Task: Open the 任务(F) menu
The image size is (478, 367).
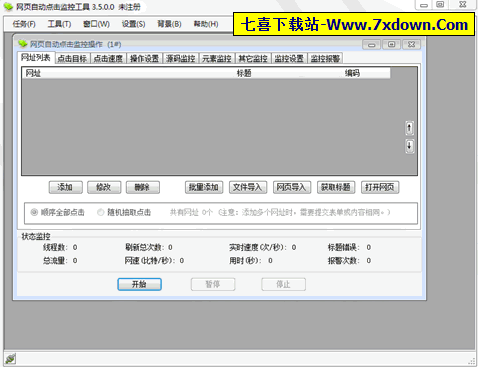Action: pyautogui.click(x=24, y=24)
